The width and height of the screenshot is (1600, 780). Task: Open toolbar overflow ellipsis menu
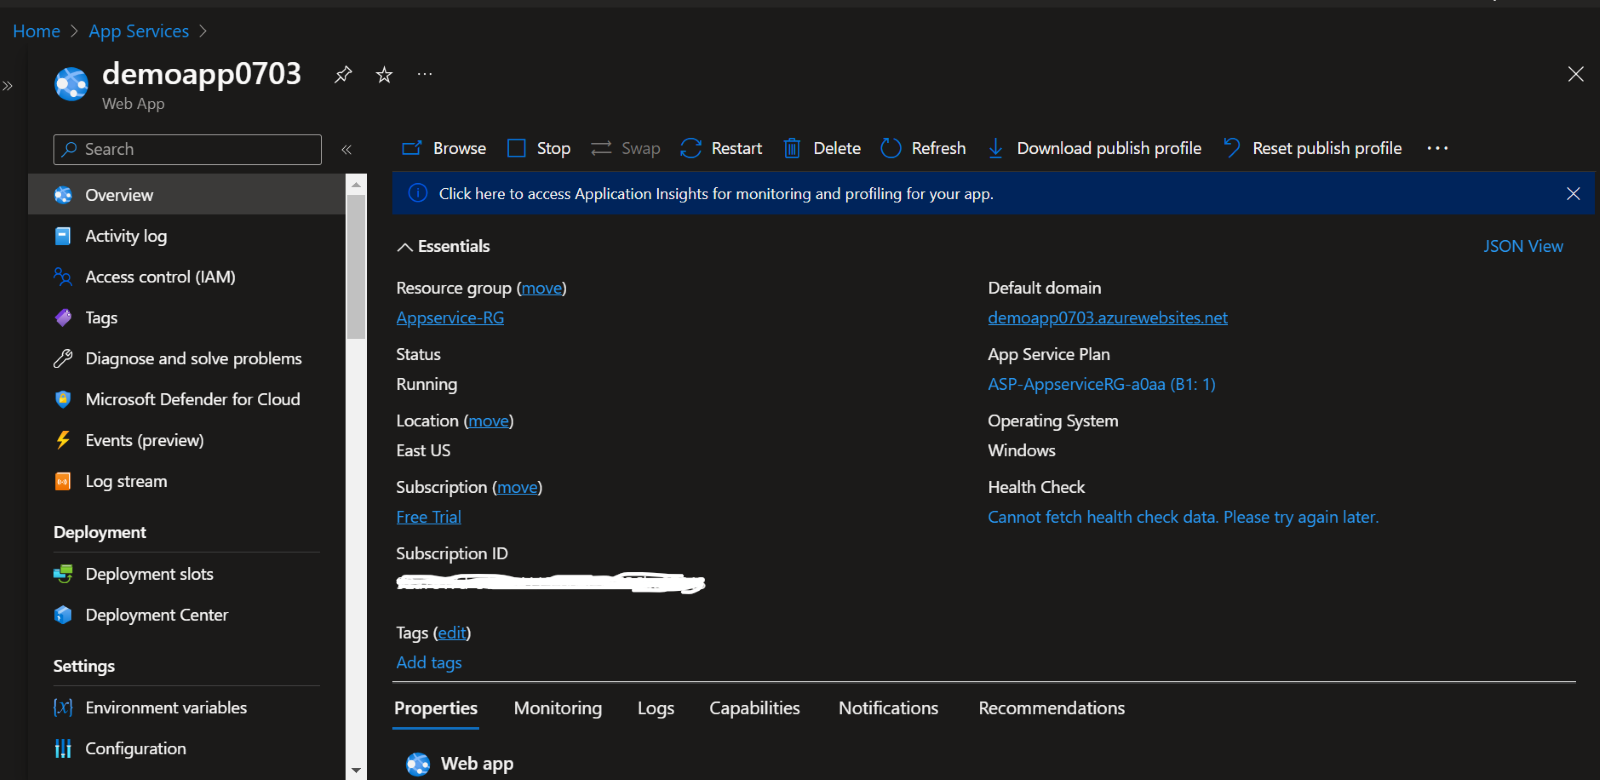(1438, 148)
